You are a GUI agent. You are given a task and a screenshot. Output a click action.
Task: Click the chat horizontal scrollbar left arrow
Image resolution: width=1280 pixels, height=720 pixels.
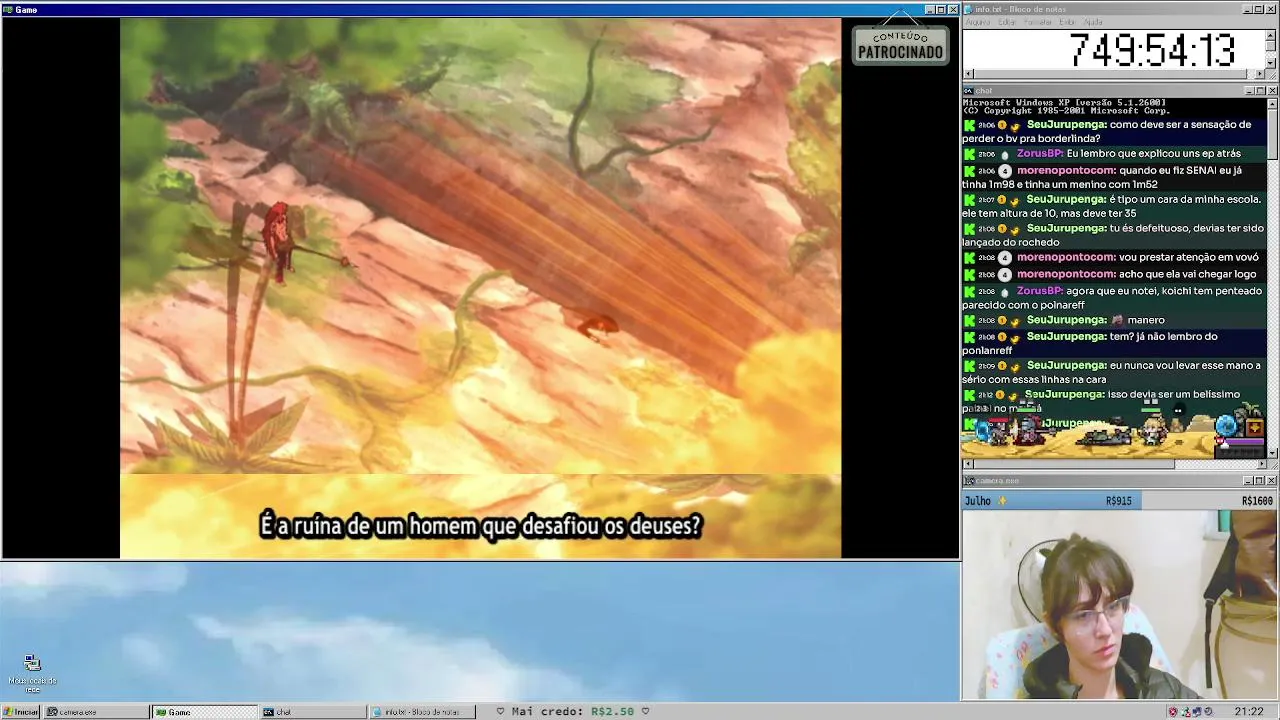[x=968, y=464]
